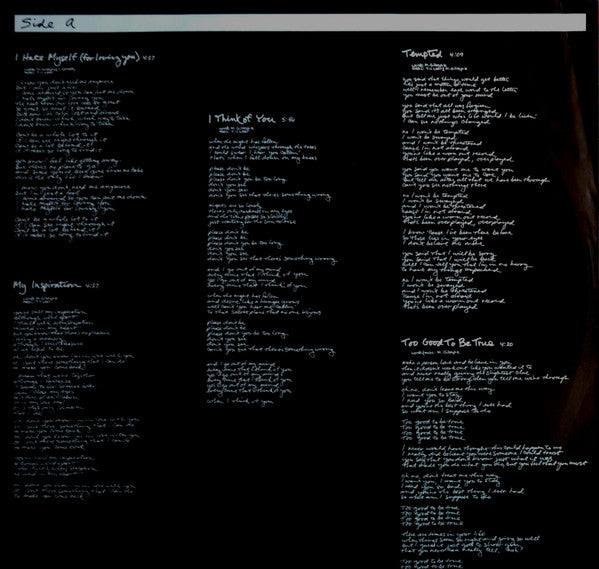
Task: Click the 4:20 duration beside Too Good To Be True
Action: click(506, 344)
